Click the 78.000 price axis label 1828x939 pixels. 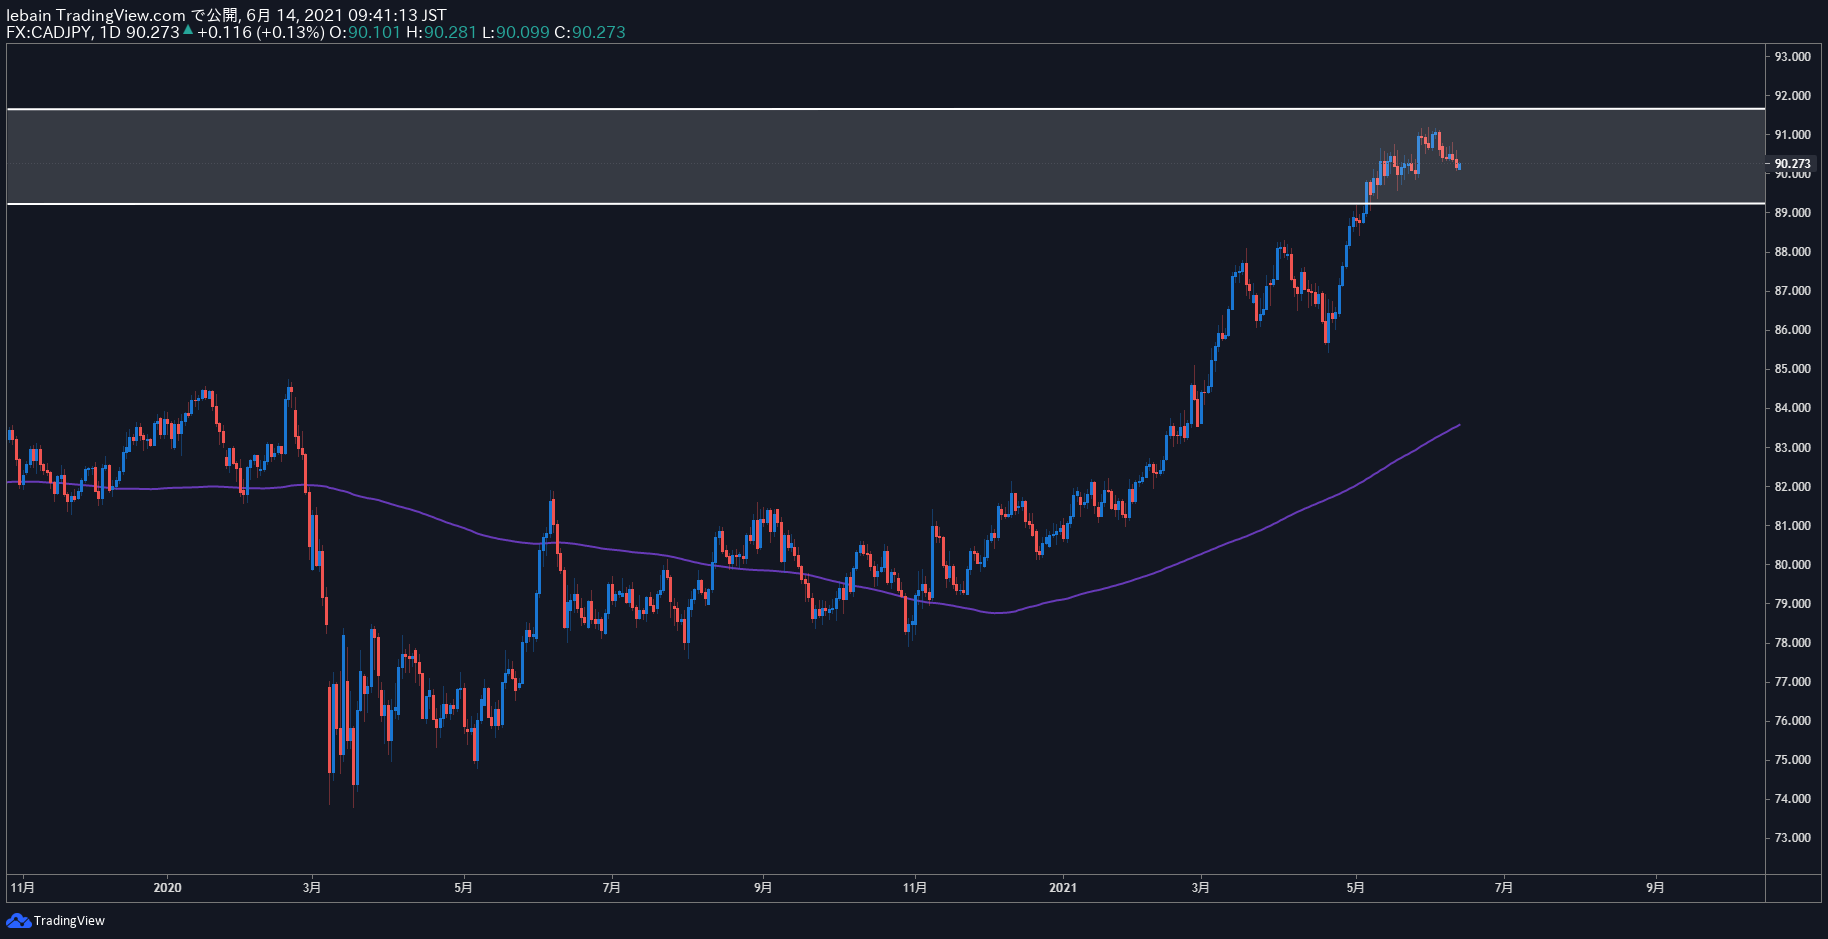[x=1792, y=643]
